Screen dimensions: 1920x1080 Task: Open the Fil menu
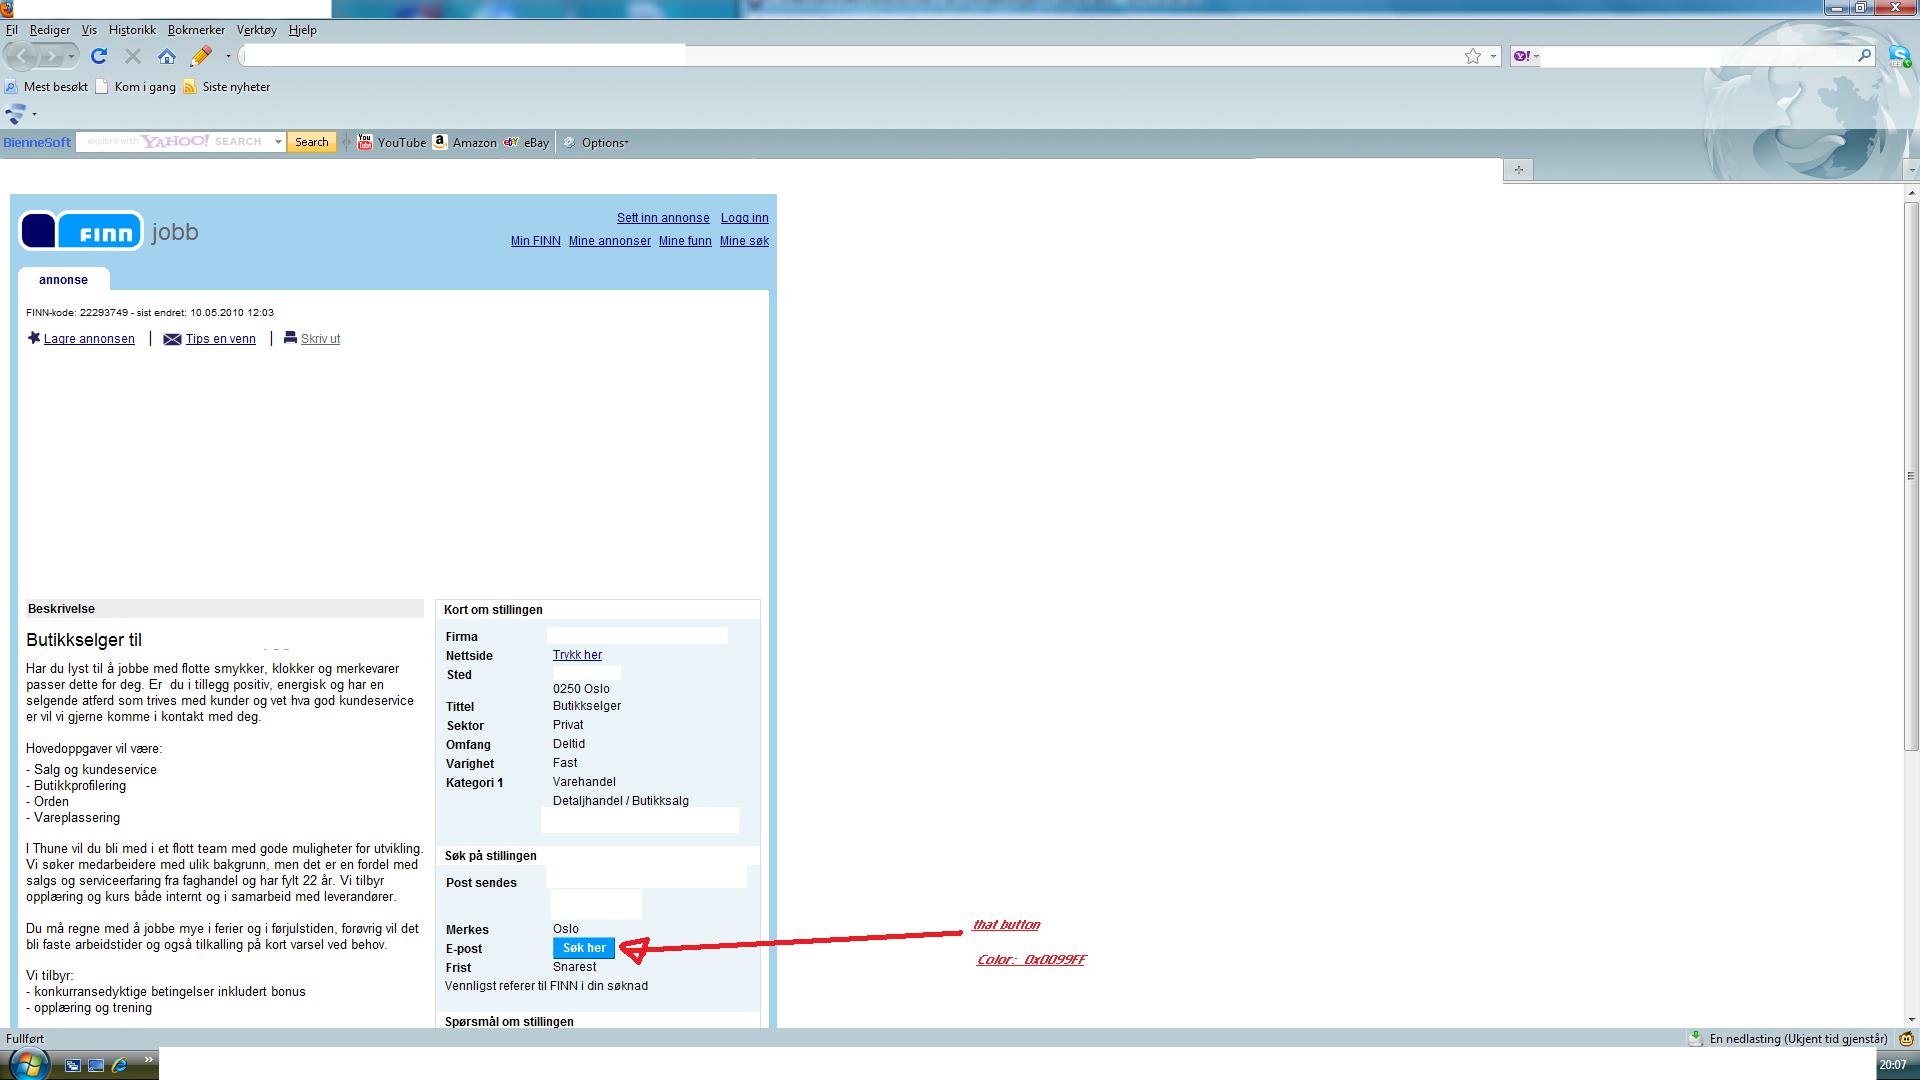pyautogui.click(x=12, y=30)
